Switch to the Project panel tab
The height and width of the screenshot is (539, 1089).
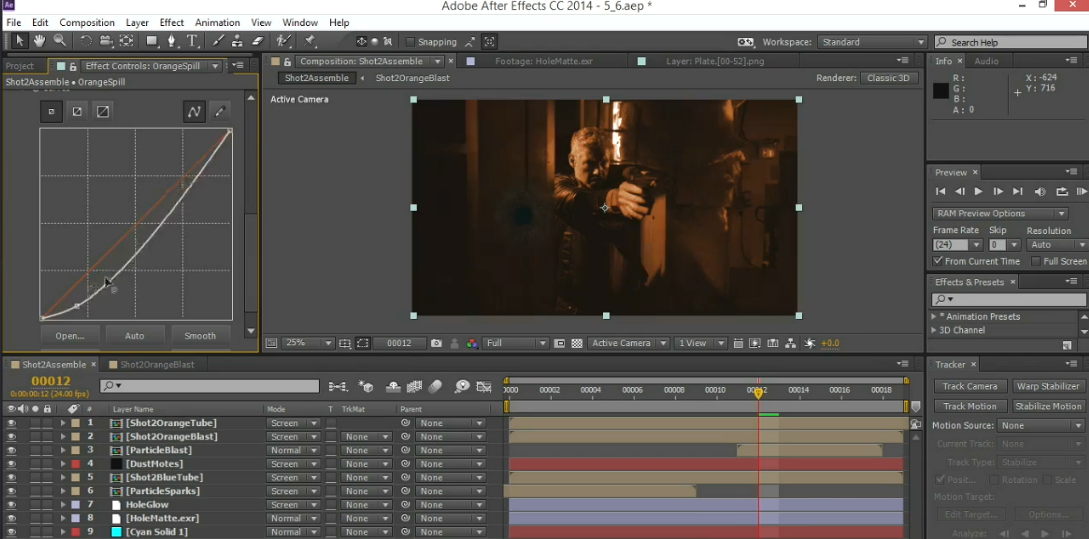(19, 66)
